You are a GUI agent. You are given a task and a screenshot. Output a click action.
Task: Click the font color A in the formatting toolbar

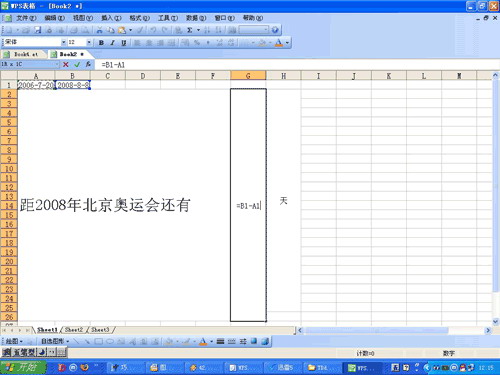point(279,43)
